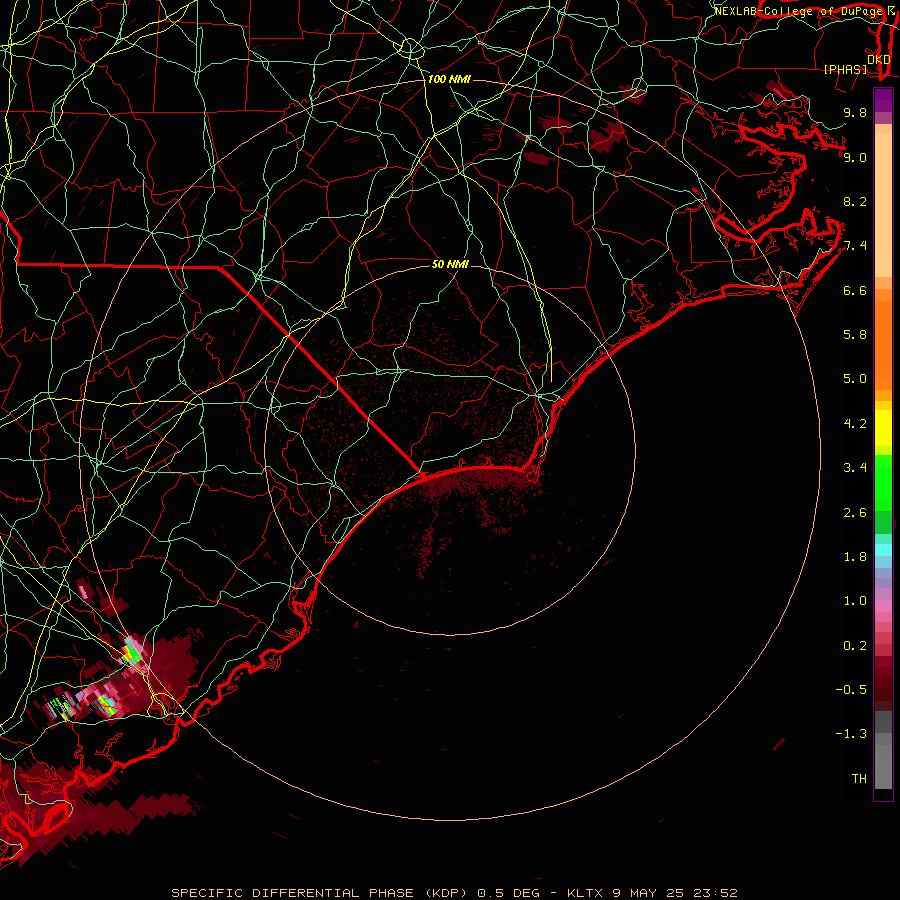
Task: Click the "DKD" label near the top right
Action: (x=879, y=60)
